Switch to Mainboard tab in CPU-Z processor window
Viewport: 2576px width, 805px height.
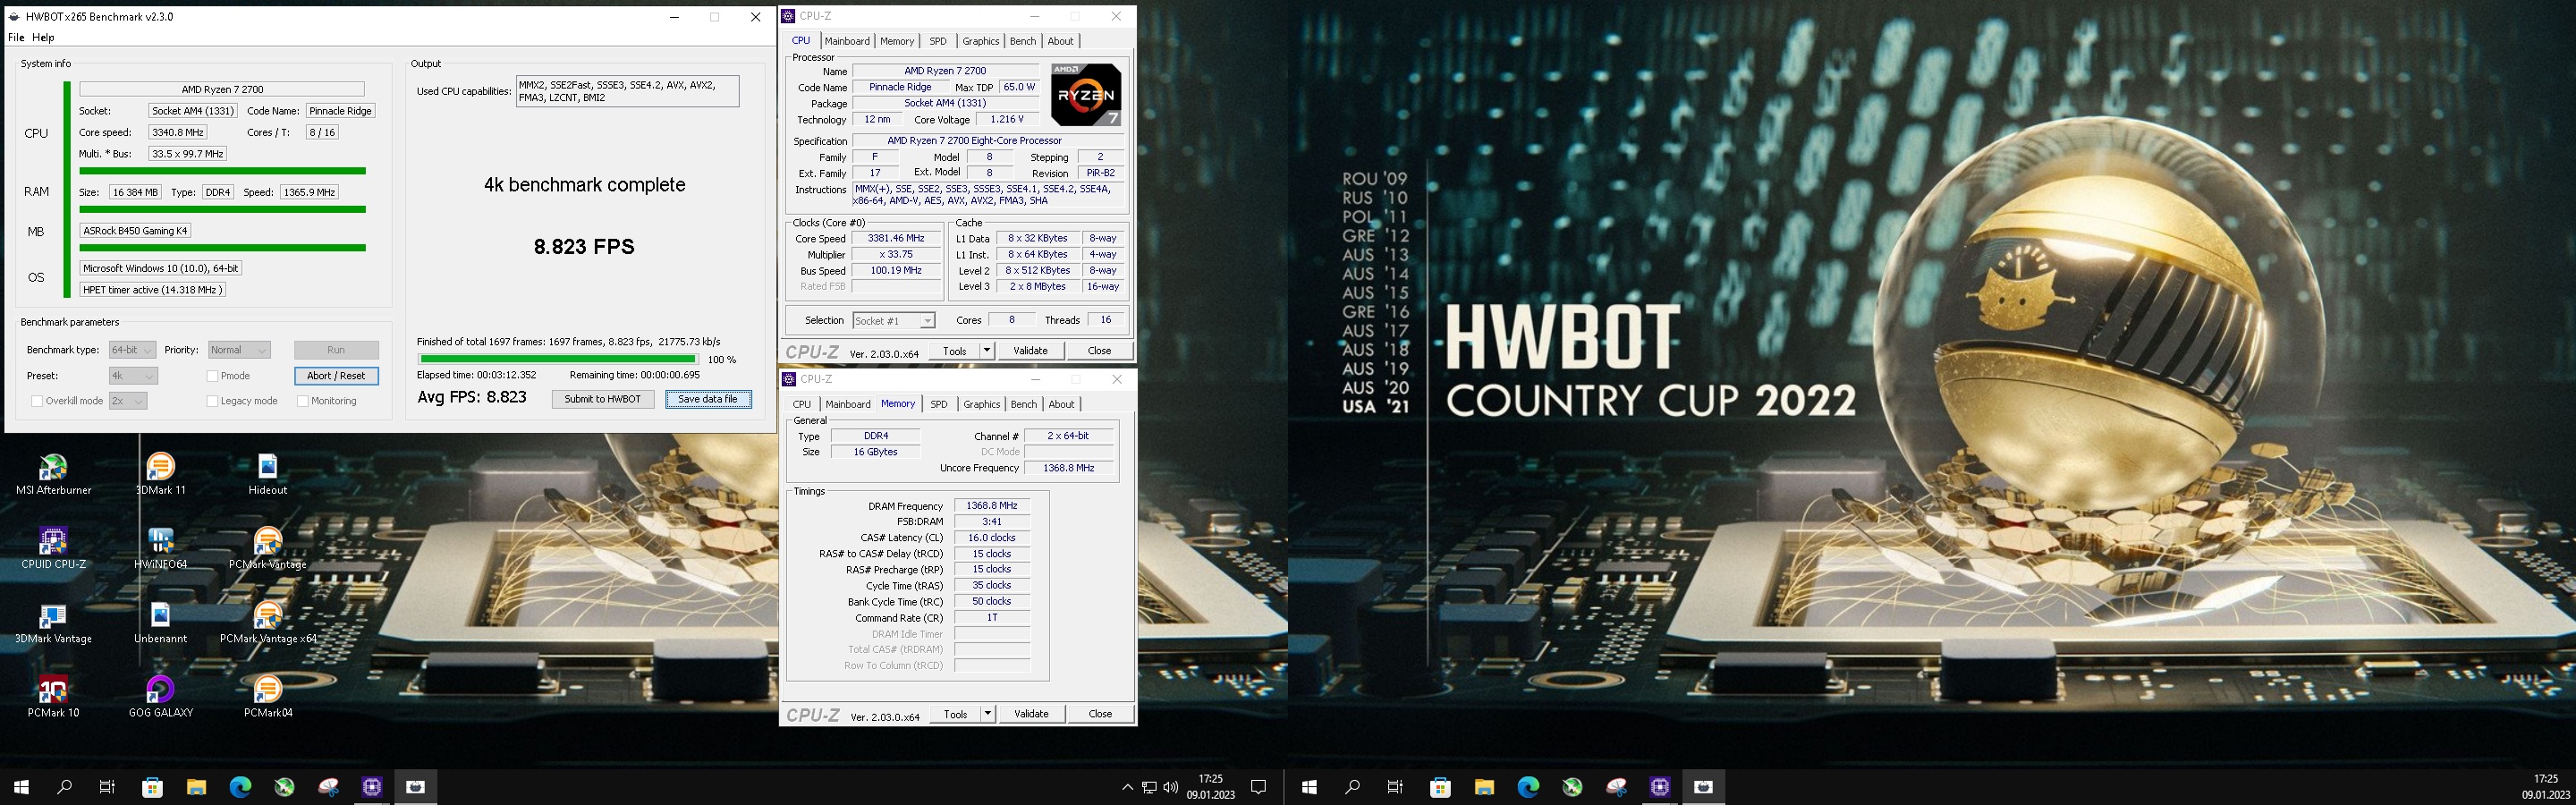tap(847, 41)
